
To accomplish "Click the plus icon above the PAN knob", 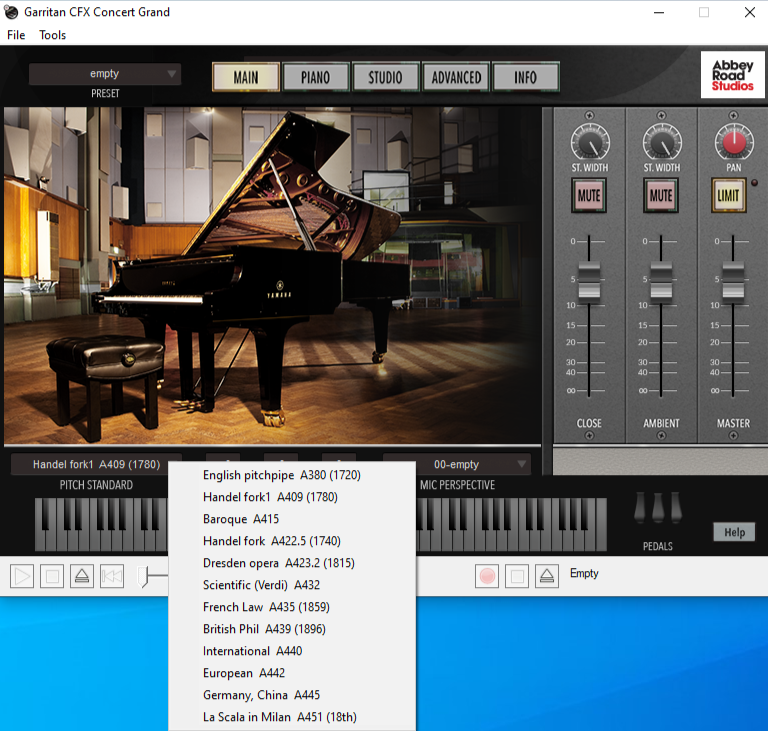I will click(x=733, y=116).
